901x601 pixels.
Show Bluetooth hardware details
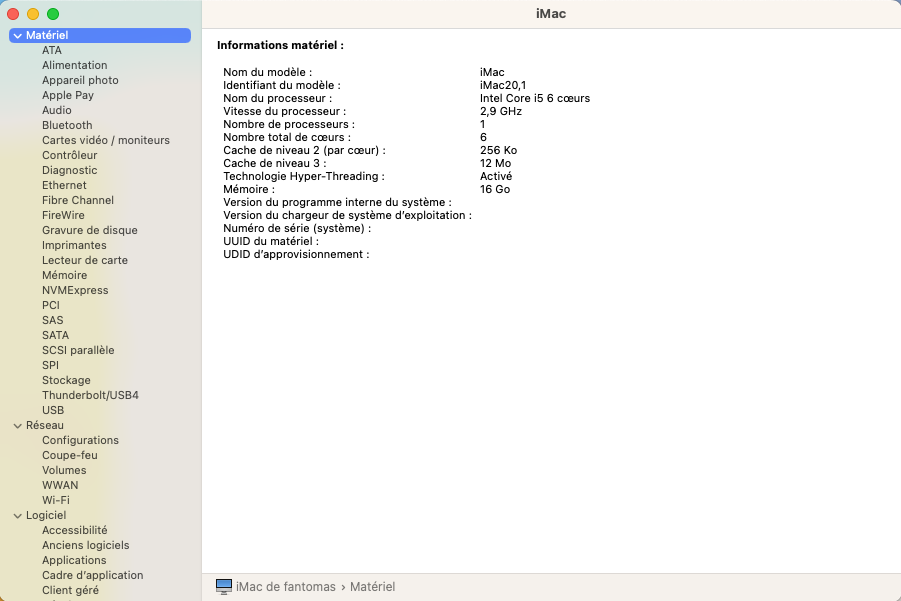pos(67,125)
